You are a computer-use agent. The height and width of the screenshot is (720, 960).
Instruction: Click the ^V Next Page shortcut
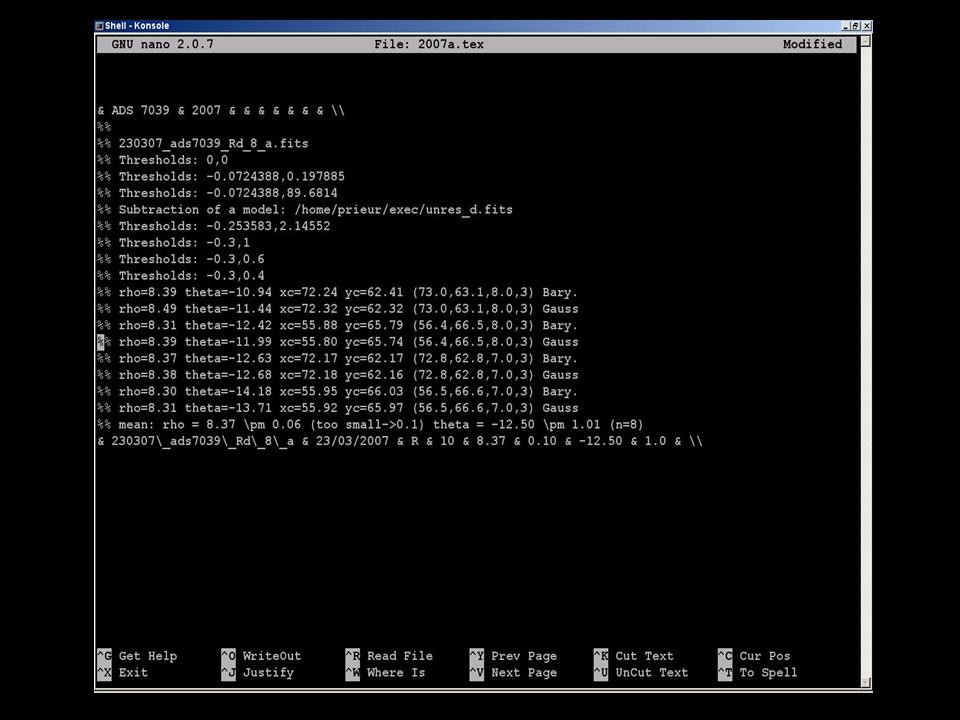(513, 673)
